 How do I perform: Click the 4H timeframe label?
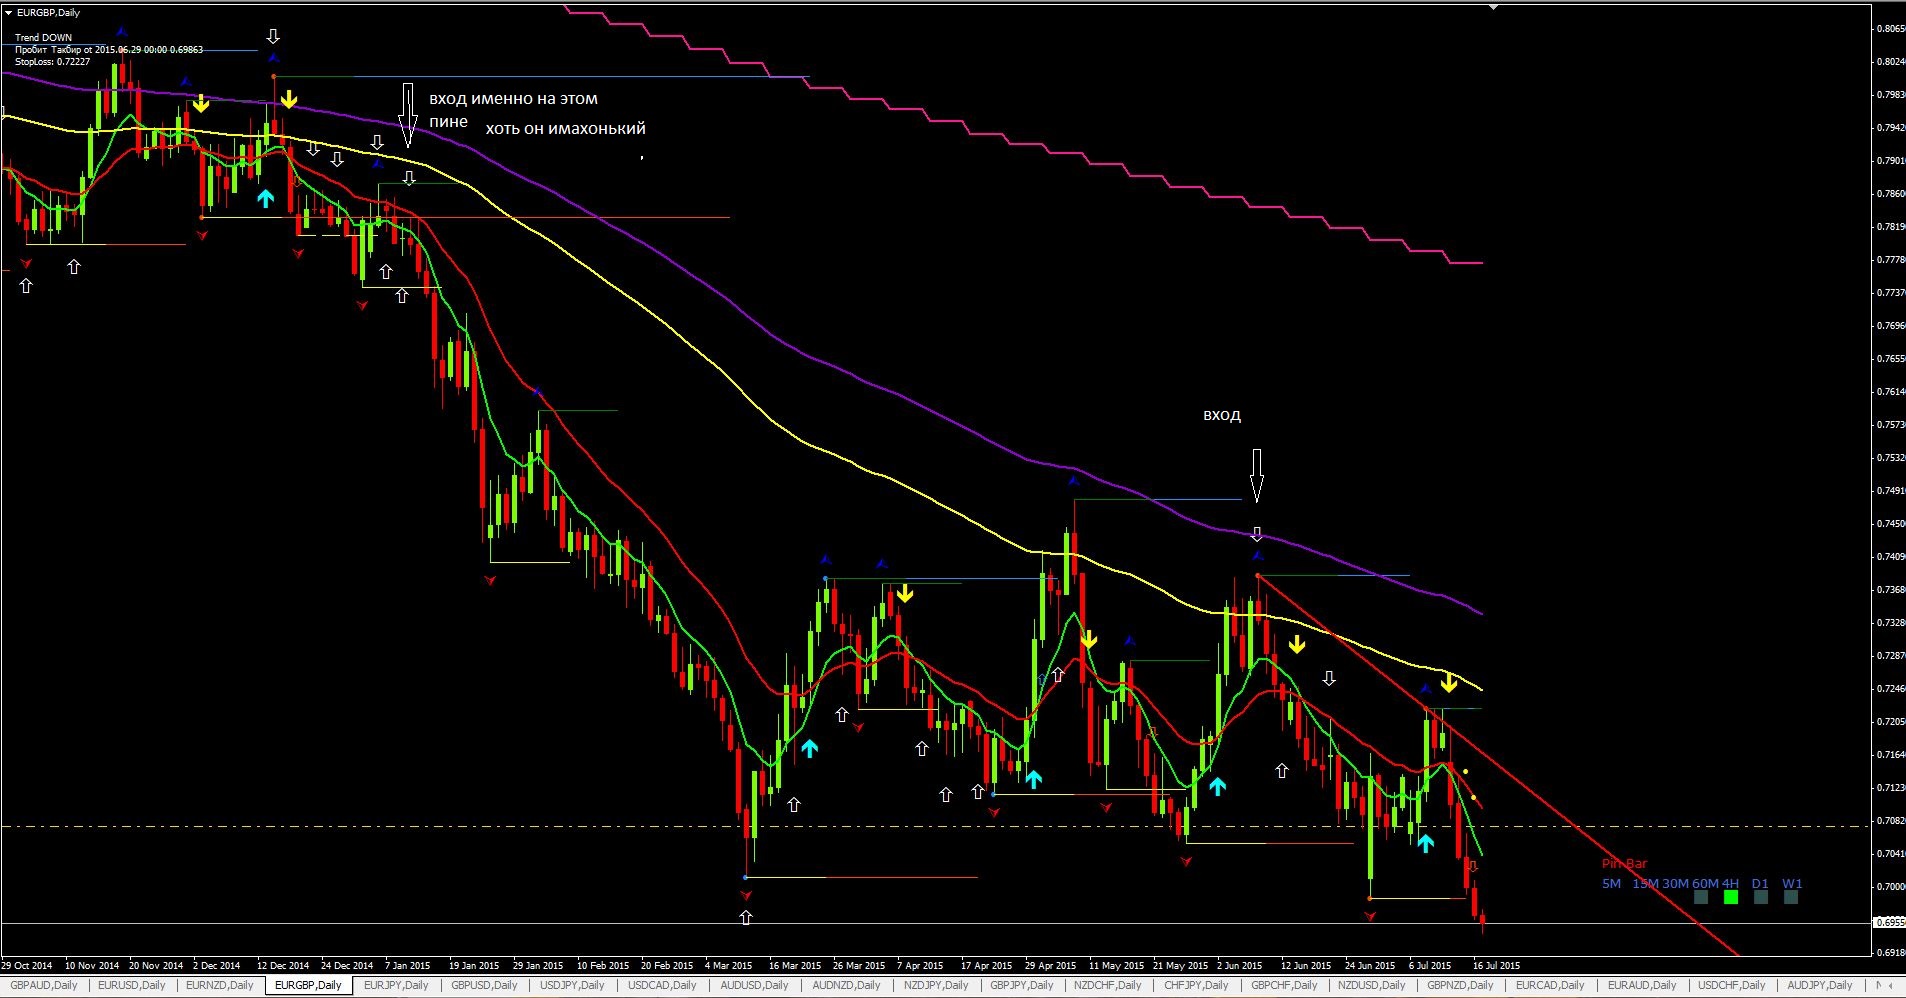[1730, 883]
